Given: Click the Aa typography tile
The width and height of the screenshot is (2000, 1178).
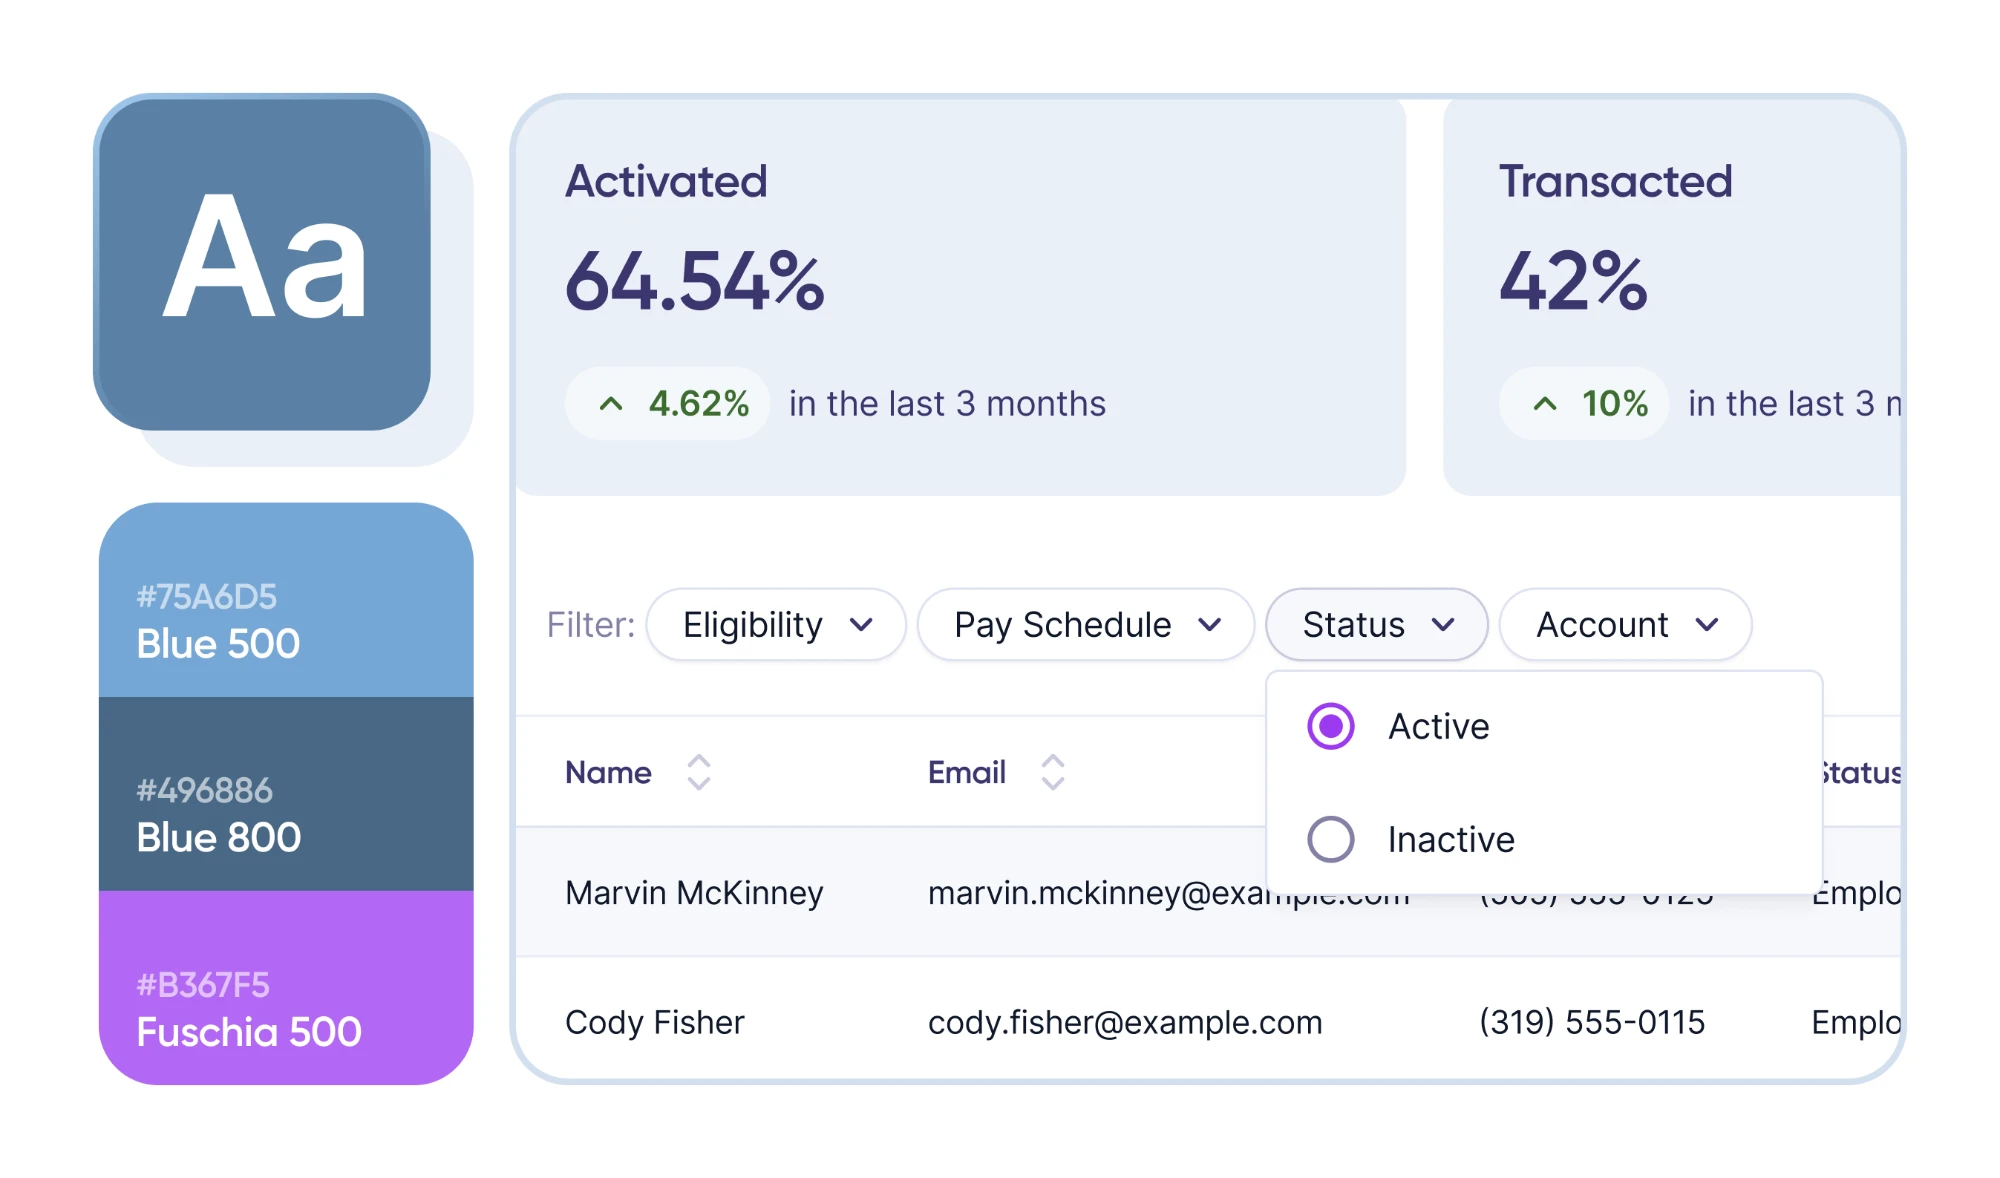Looking at the screenshot, I should 262,262.
